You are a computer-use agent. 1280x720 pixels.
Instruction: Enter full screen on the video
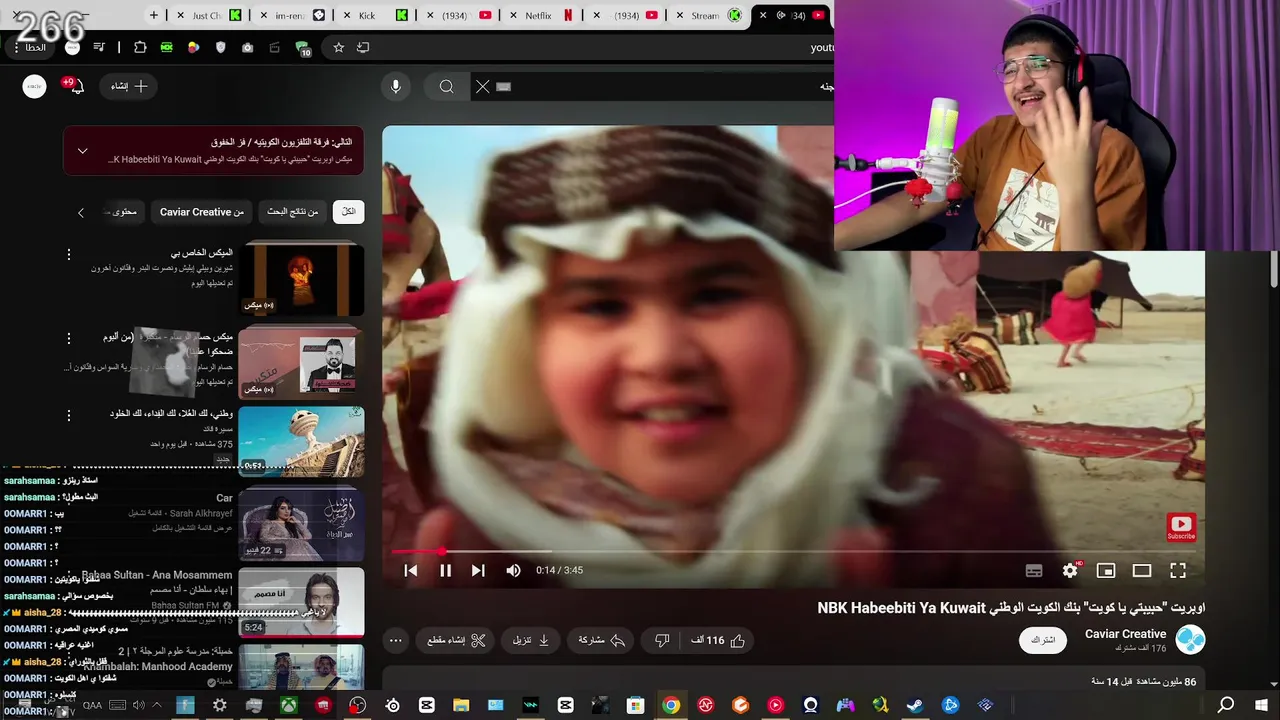pos(1178,570)
